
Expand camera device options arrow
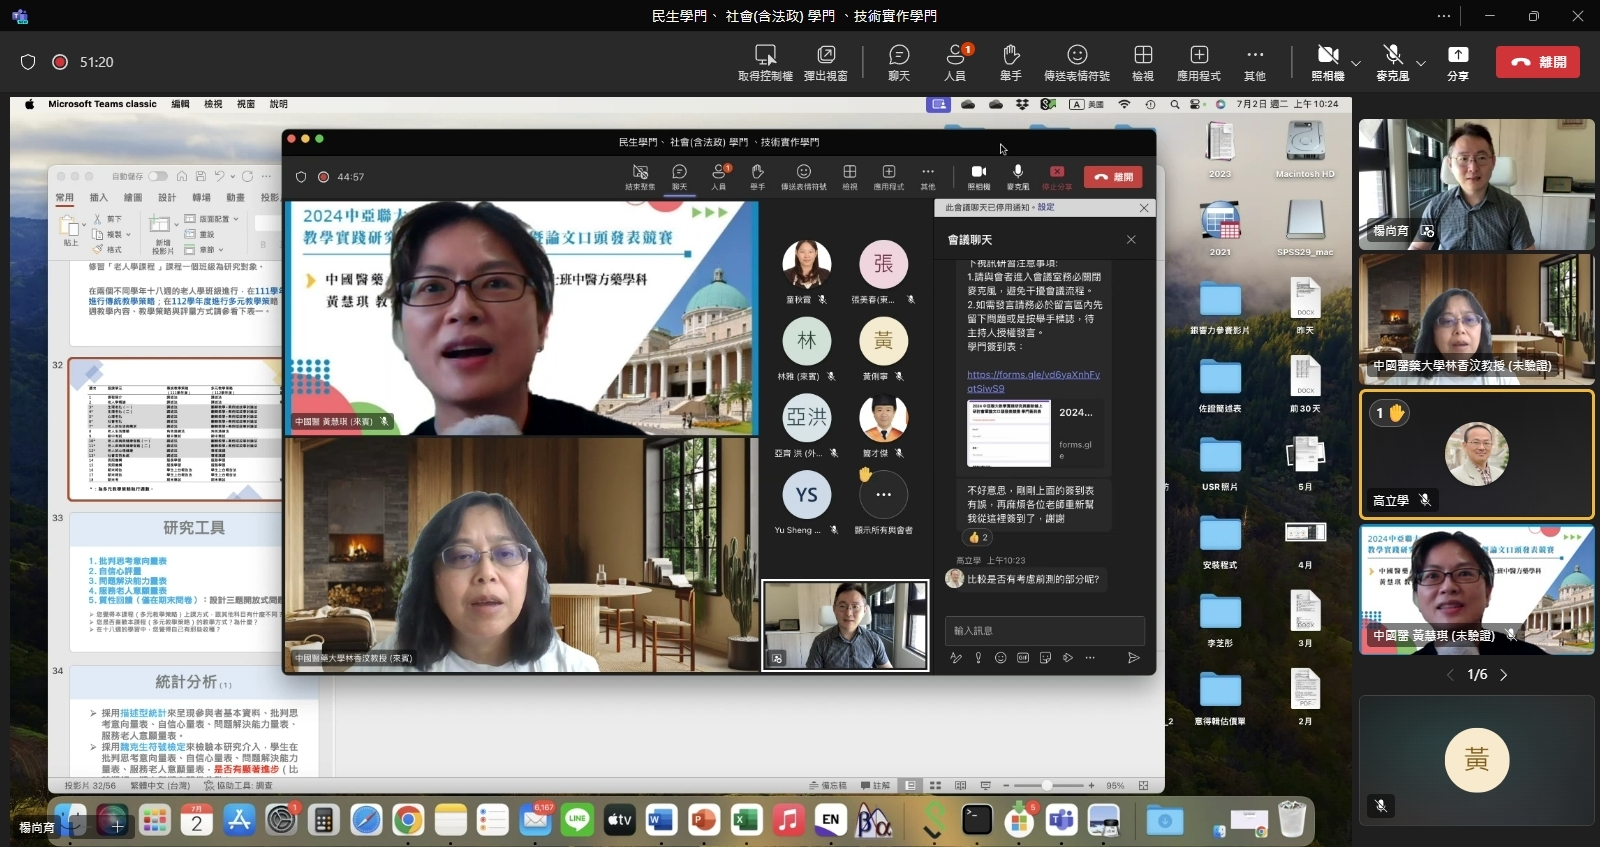1356,62
